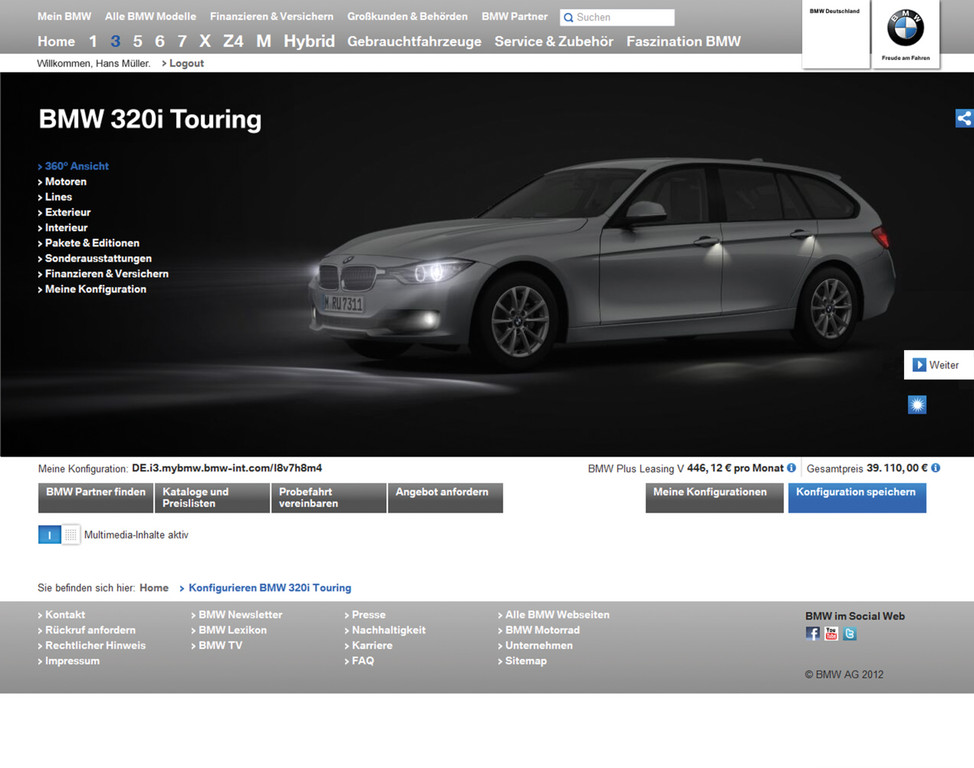Open Finanzieren & Versichern top menu
The image size is (974, 768).
pos(271,17)
